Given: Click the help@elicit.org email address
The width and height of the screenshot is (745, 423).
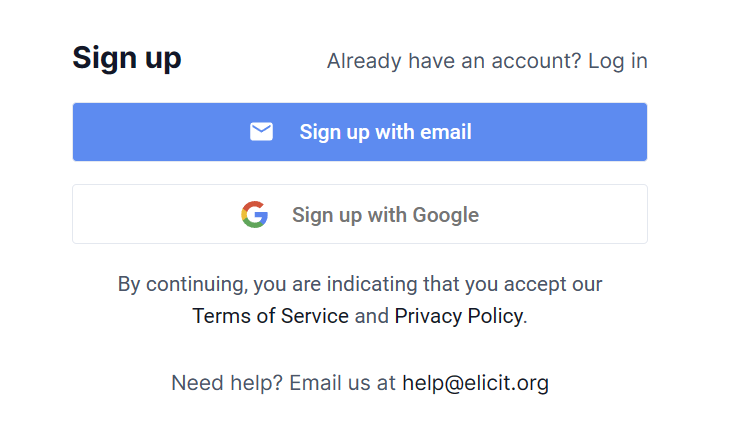Looking at the screenshot, I should click(x=475, y=382).
